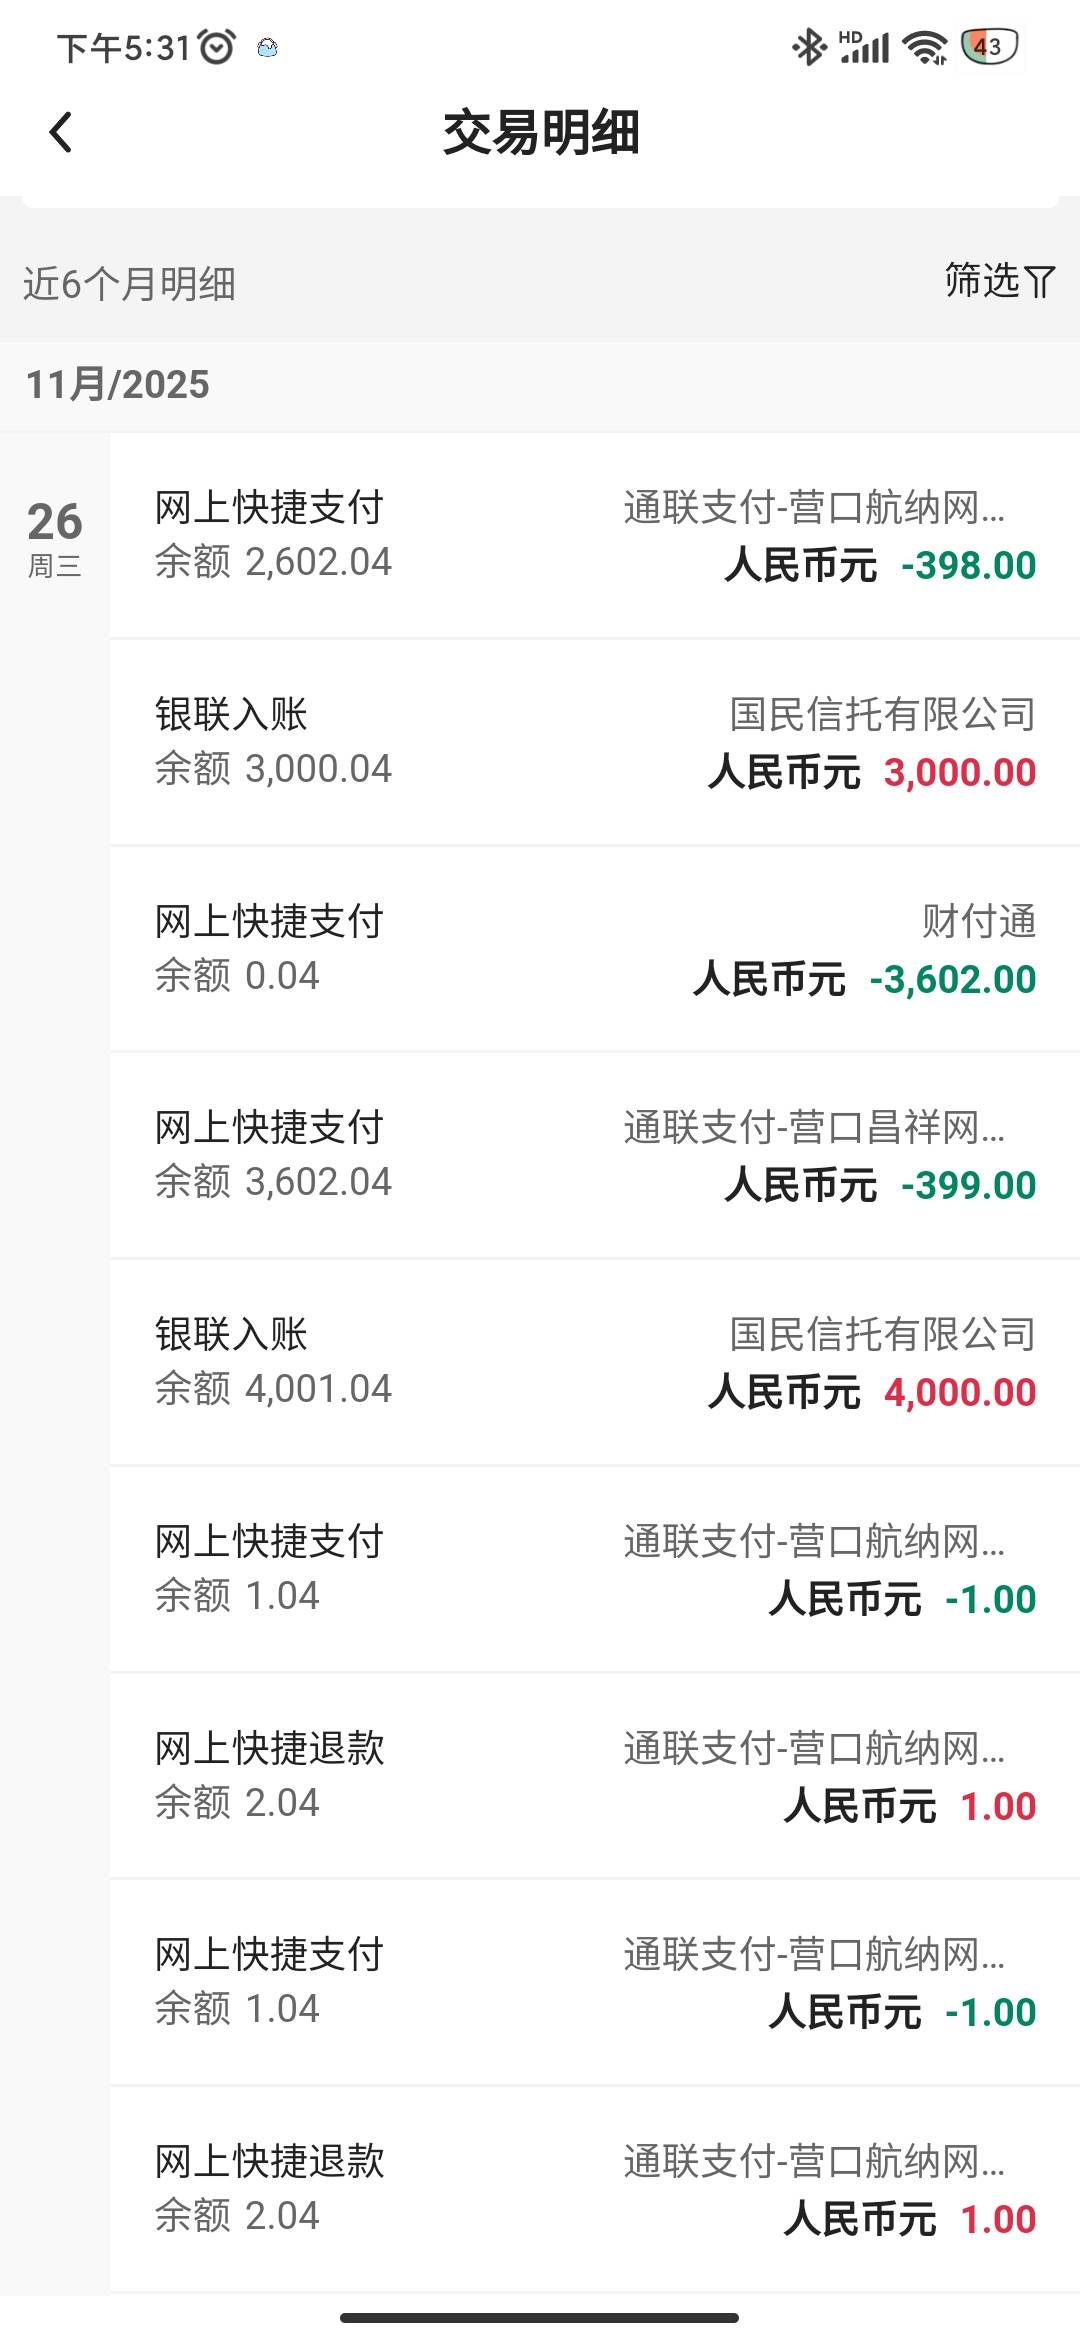
Task: Open the 财付通 -3,602.00 transaction
Action: (594, 949)
